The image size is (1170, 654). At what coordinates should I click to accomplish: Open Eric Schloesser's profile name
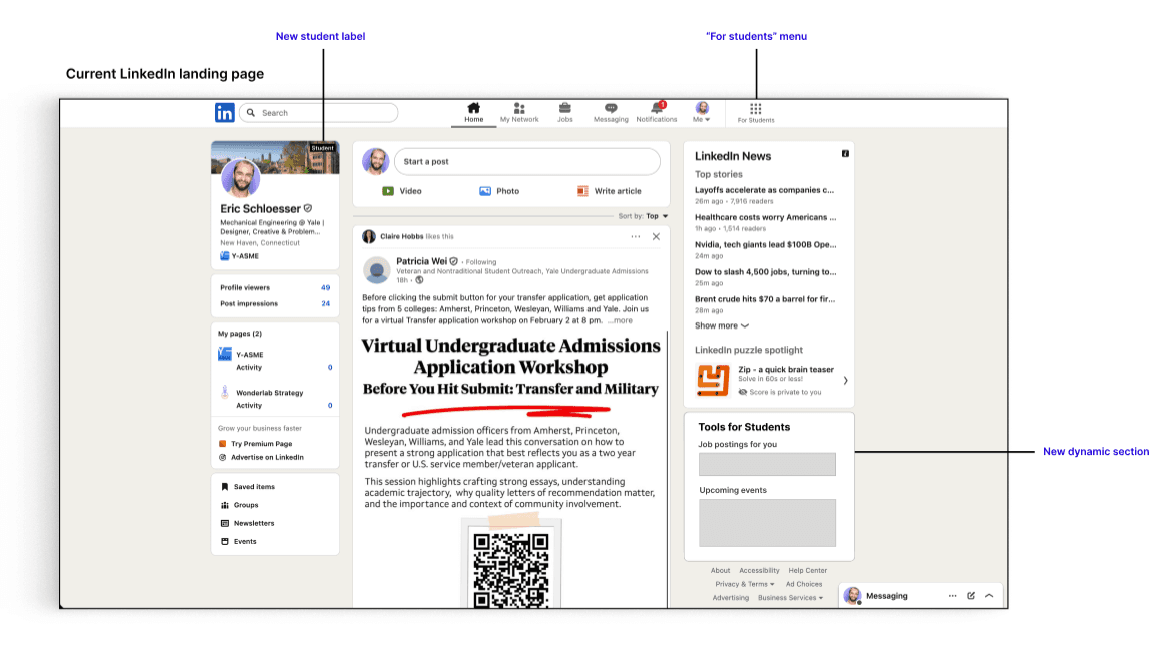pyautogui.click(x=260, y=208)
